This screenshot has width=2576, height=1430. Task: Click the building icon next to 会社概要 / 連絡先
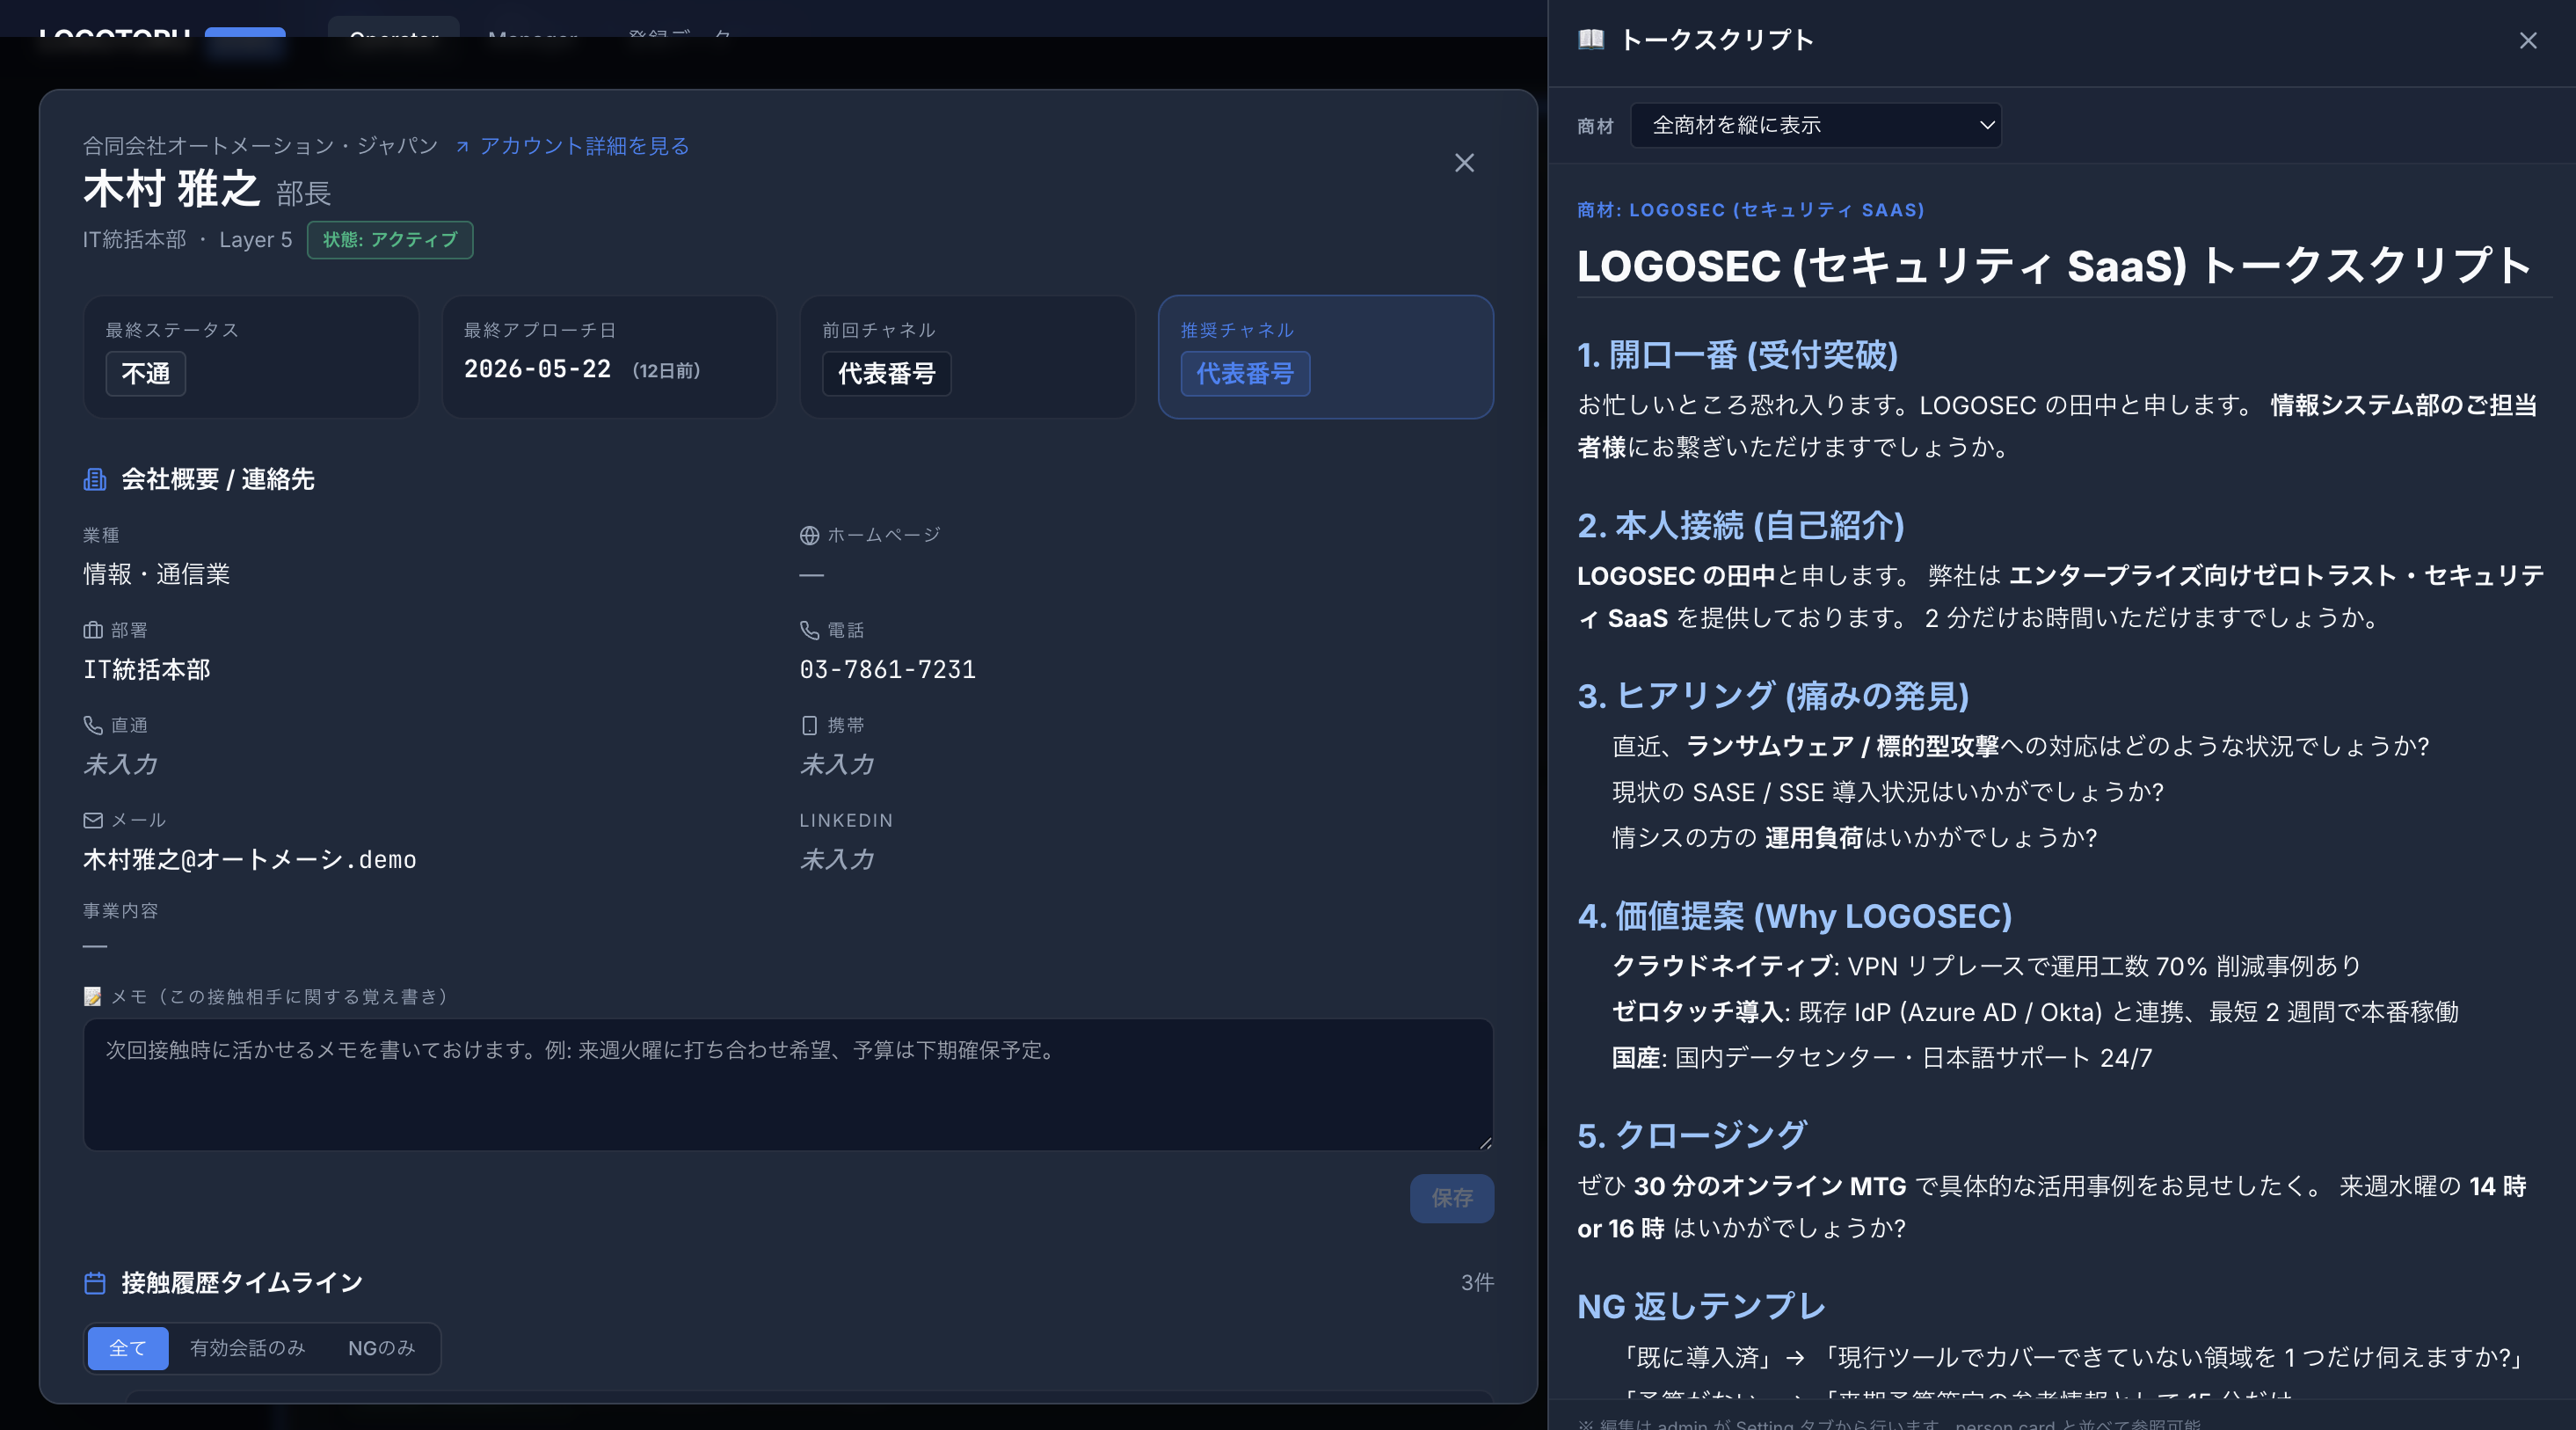point(95,479)
